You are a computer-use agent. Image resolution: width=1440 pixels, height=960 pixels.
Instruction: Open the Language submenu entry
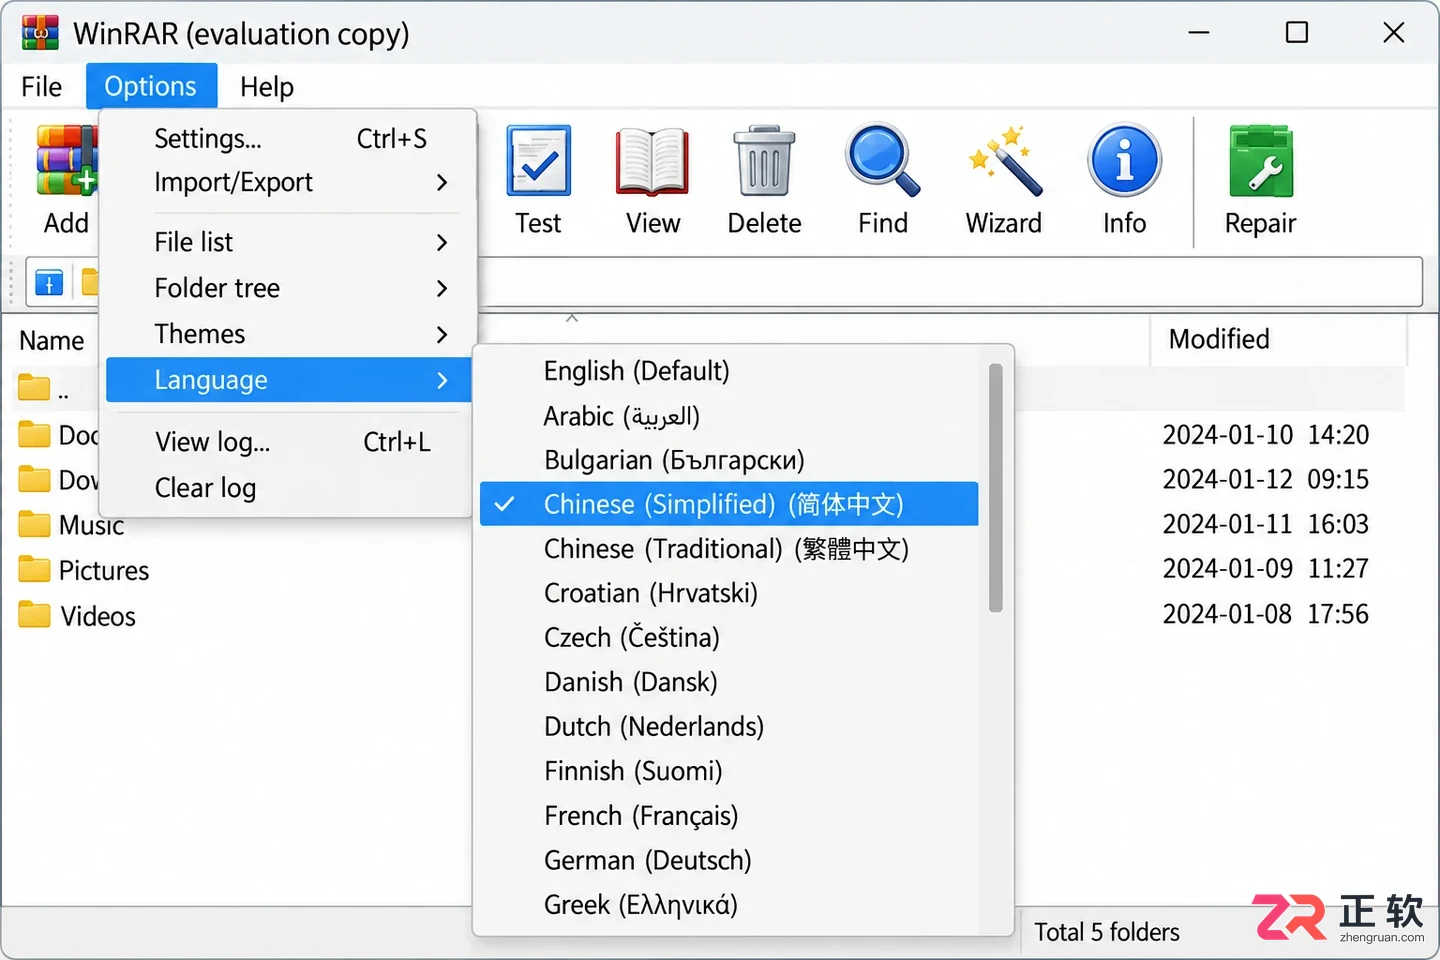[x=288, y=380]
